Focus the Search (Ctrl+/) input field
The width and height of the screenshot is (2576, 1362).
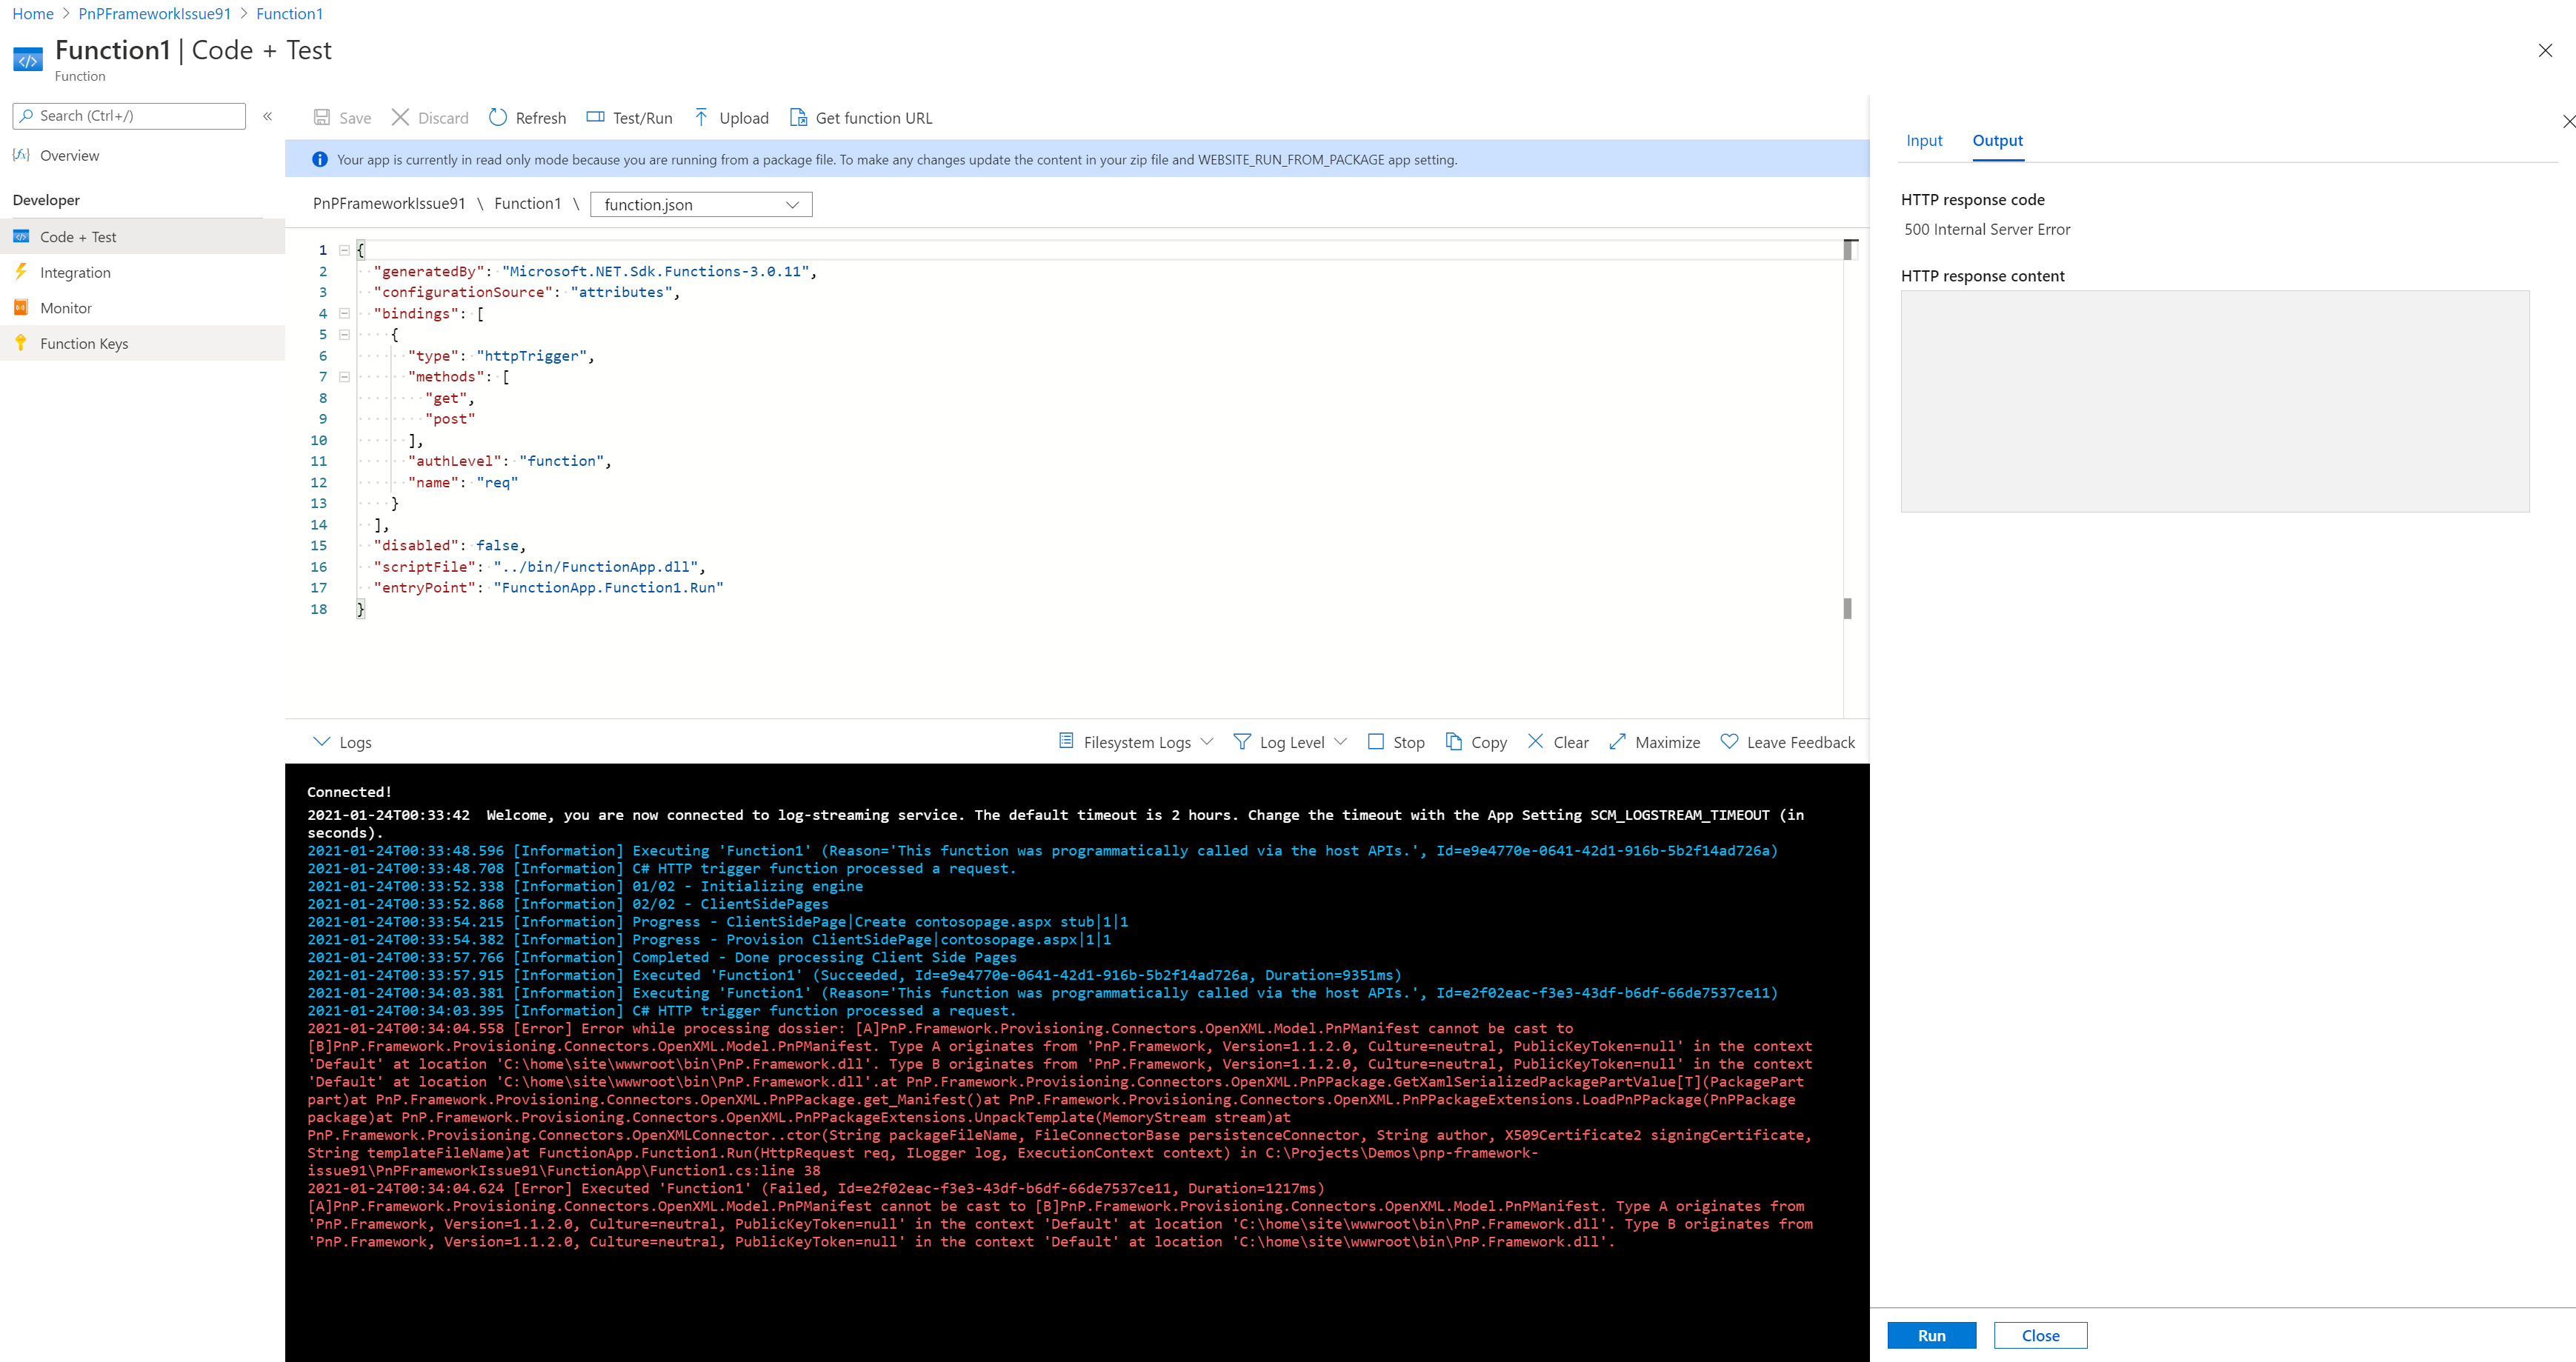point(129,116)
